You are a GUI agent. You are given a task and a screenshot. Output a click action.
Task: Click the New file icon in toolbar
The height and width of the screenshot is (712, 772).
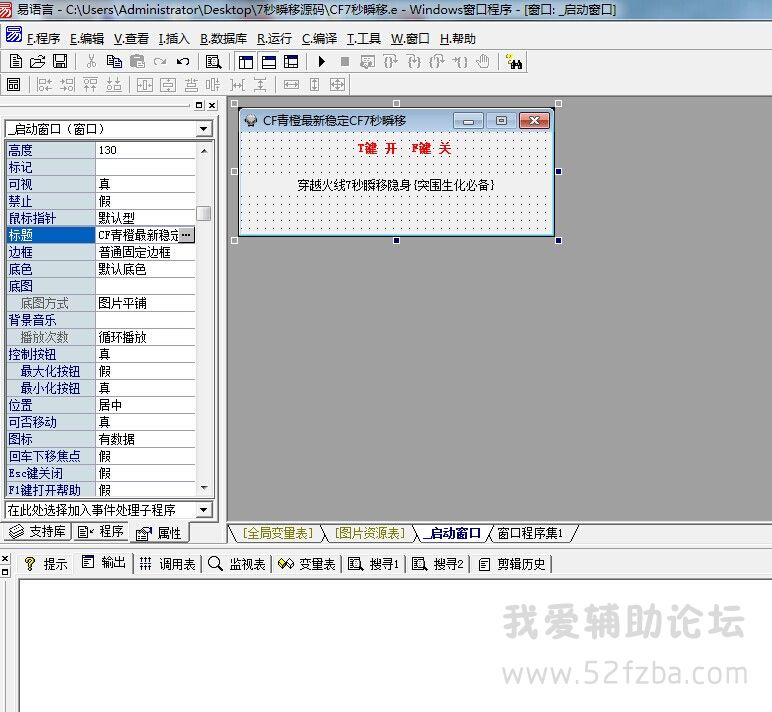click(16, 62)
